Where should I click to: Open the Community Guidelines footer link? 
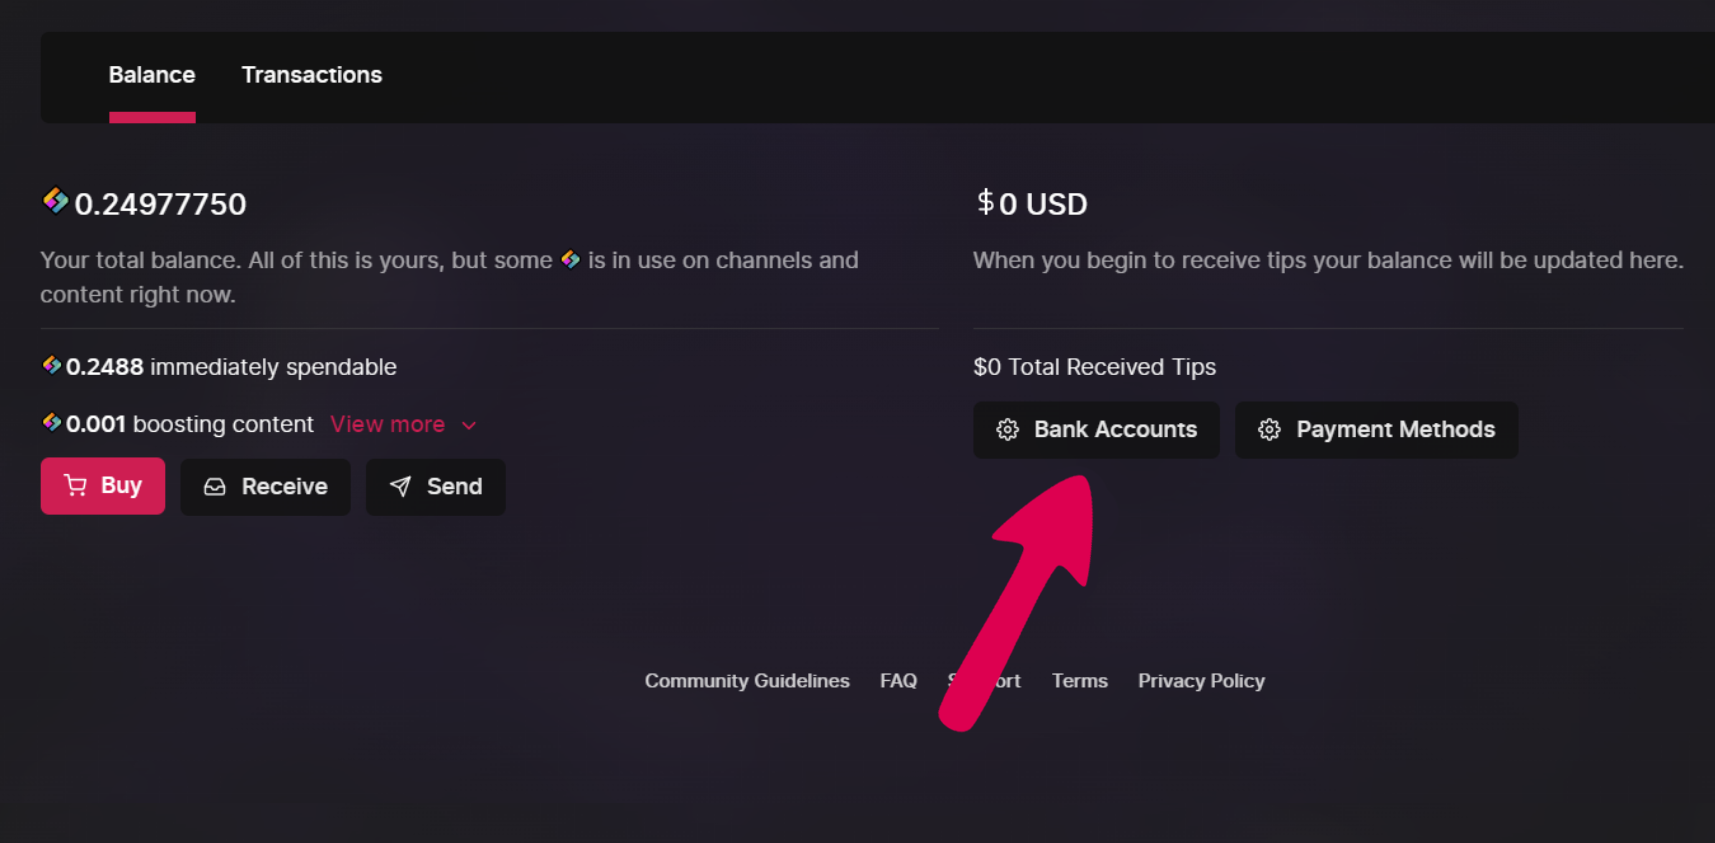pos(747,681)
